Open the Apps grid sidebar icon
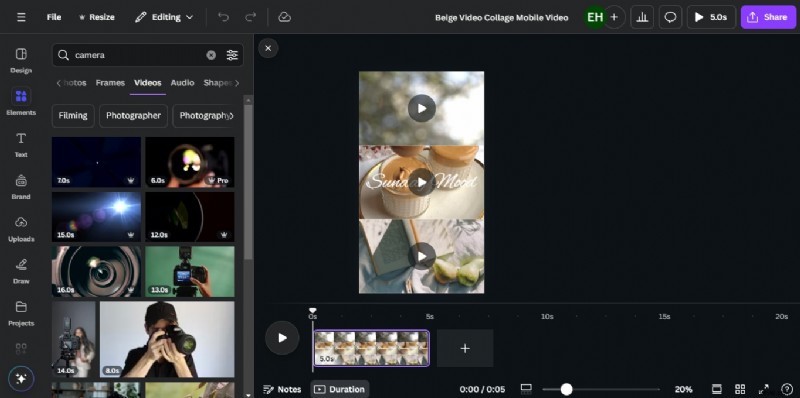This screenshot has width=800, height=398. click(21, 349)
